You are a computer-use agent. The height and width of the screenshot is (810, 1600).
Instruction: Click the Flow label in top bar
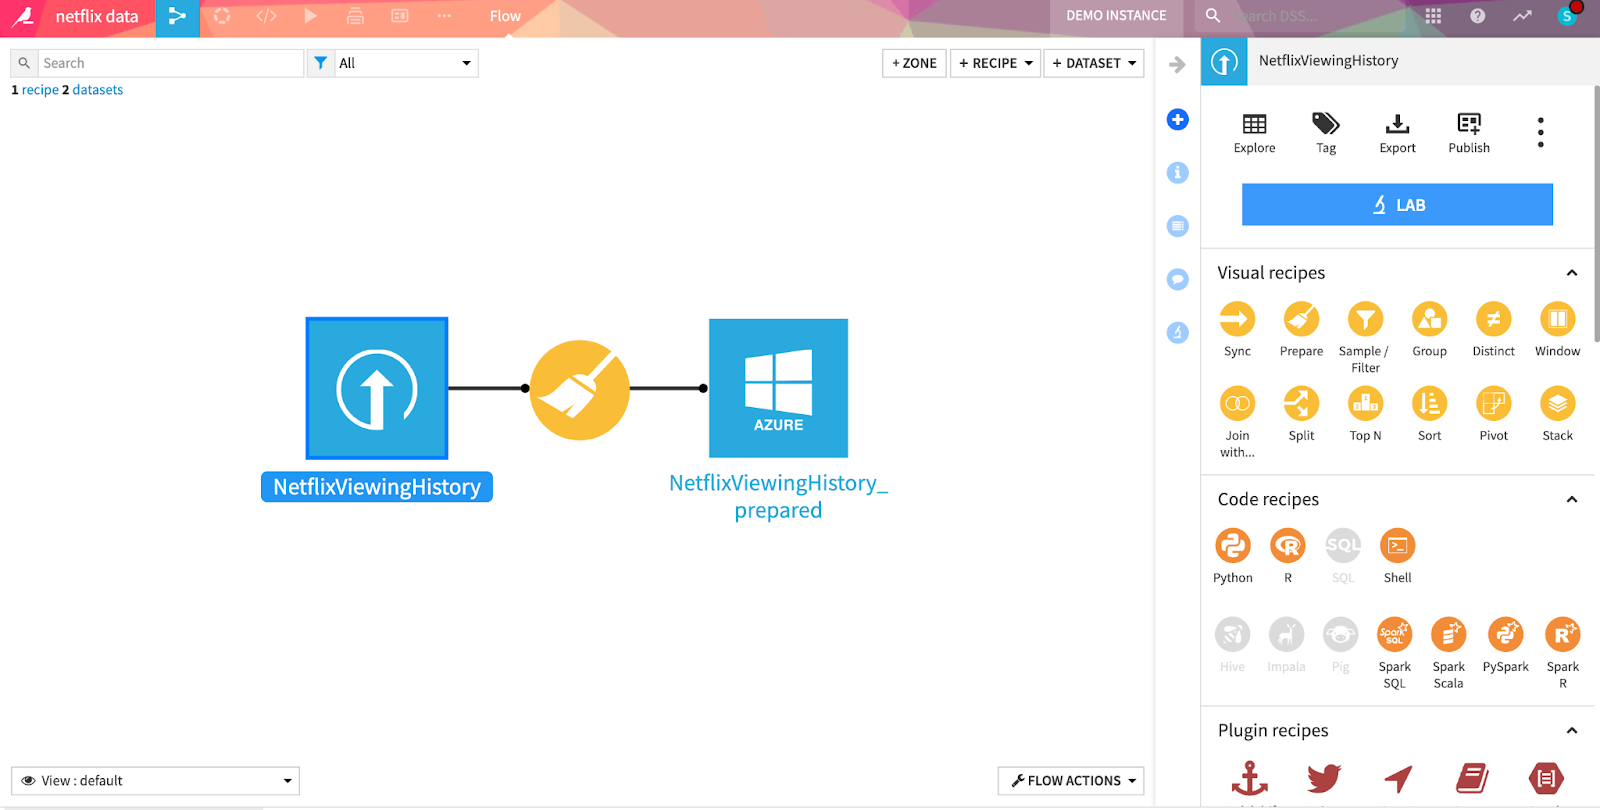click(x=505, y=16)
